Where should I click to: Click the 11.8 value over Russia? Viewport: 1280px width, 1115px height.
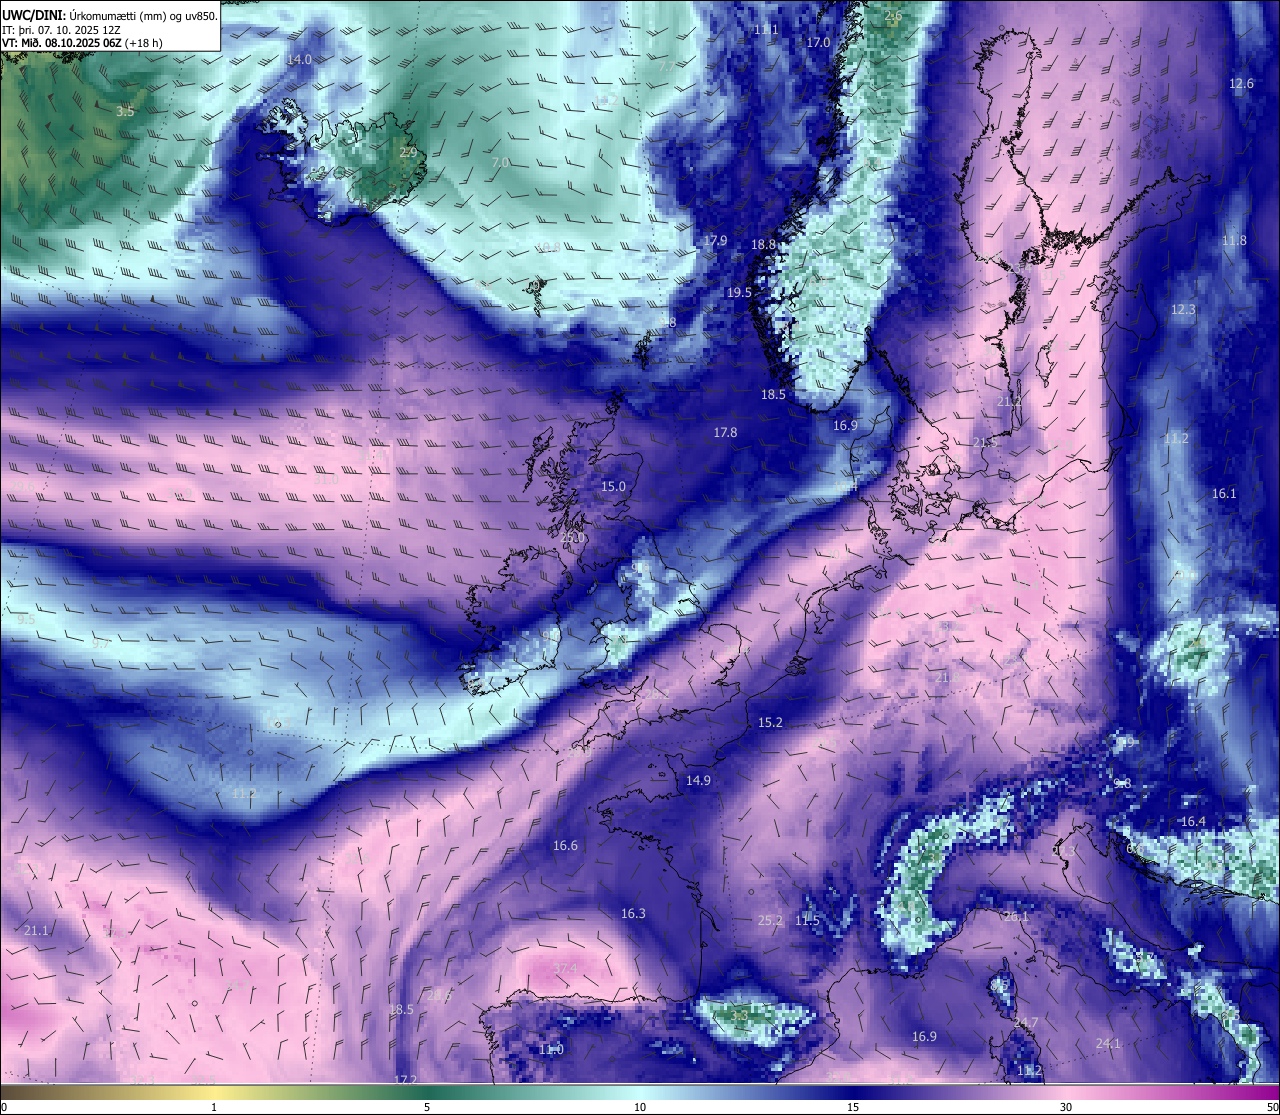[x=1234, y=241]
